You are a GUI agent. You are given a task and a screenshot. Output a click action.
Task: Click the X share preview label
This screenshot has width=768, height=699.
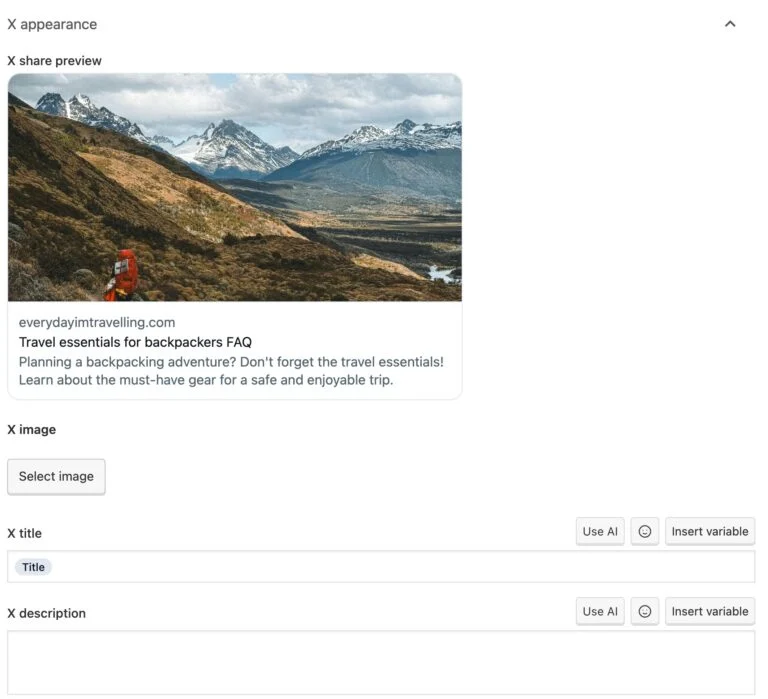[x=54, y=61]
